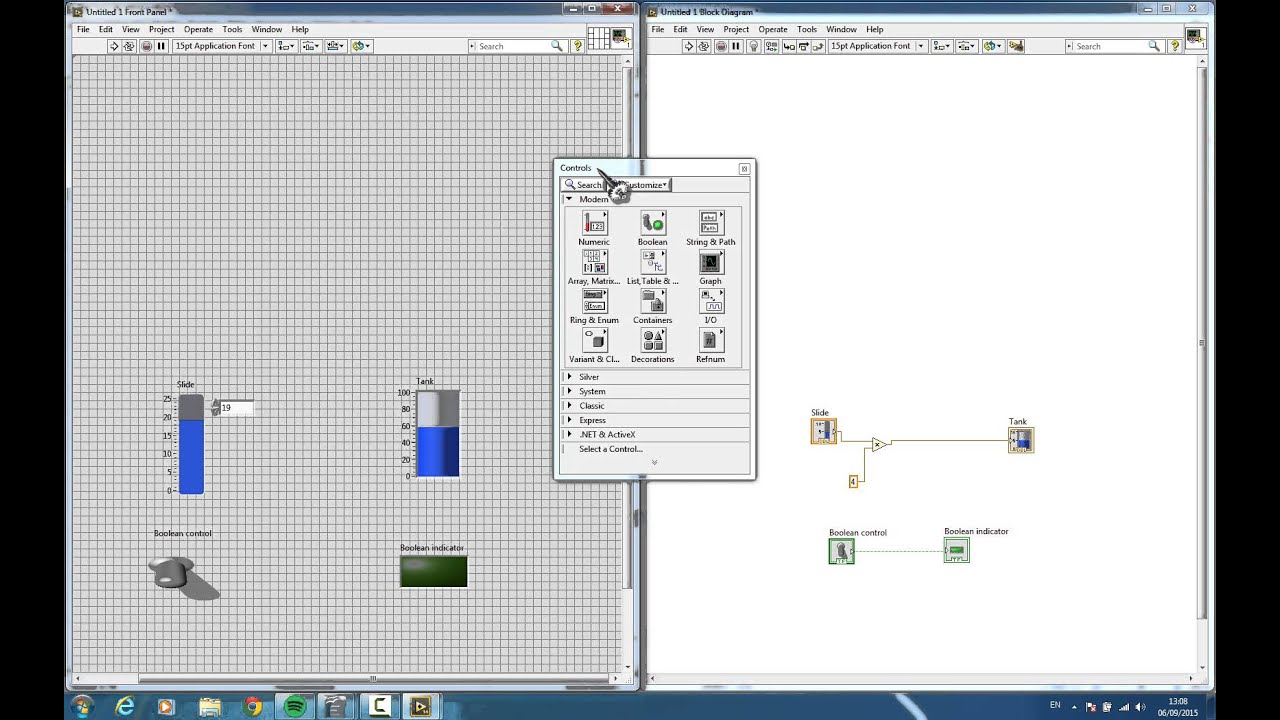Expand the Express palette category
Viewport: 1280px width, 720px height.
(569, 420)
